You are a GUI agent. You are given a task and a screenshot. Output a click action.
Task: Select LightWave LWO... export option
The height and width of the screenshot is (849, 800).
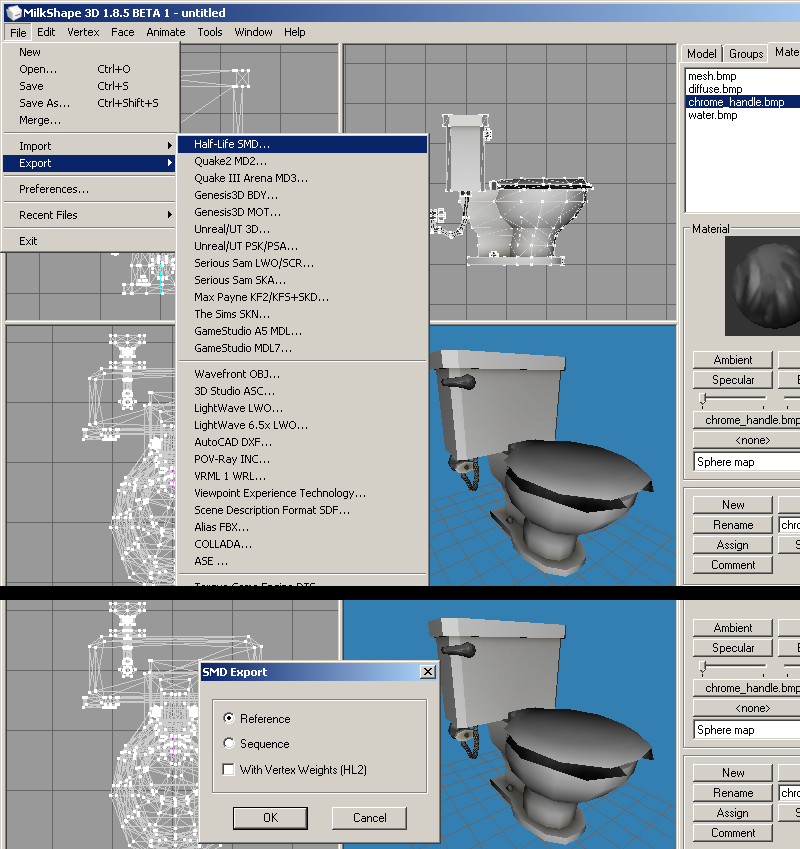click(303, 408)
